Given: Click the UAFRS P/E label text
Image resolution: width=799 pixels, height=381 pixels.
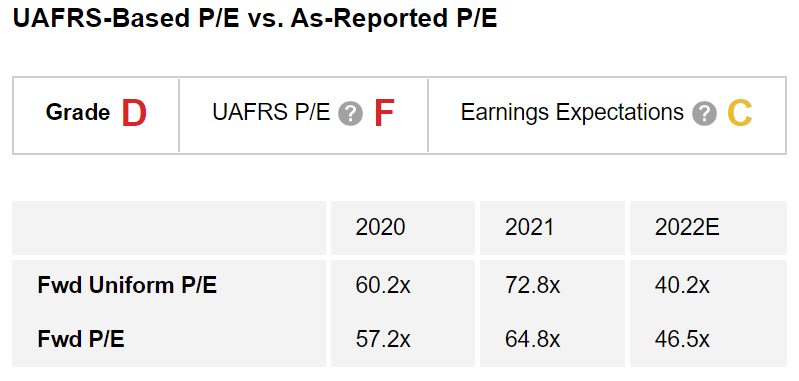Looking at the screenshot, I should point(272,112).
